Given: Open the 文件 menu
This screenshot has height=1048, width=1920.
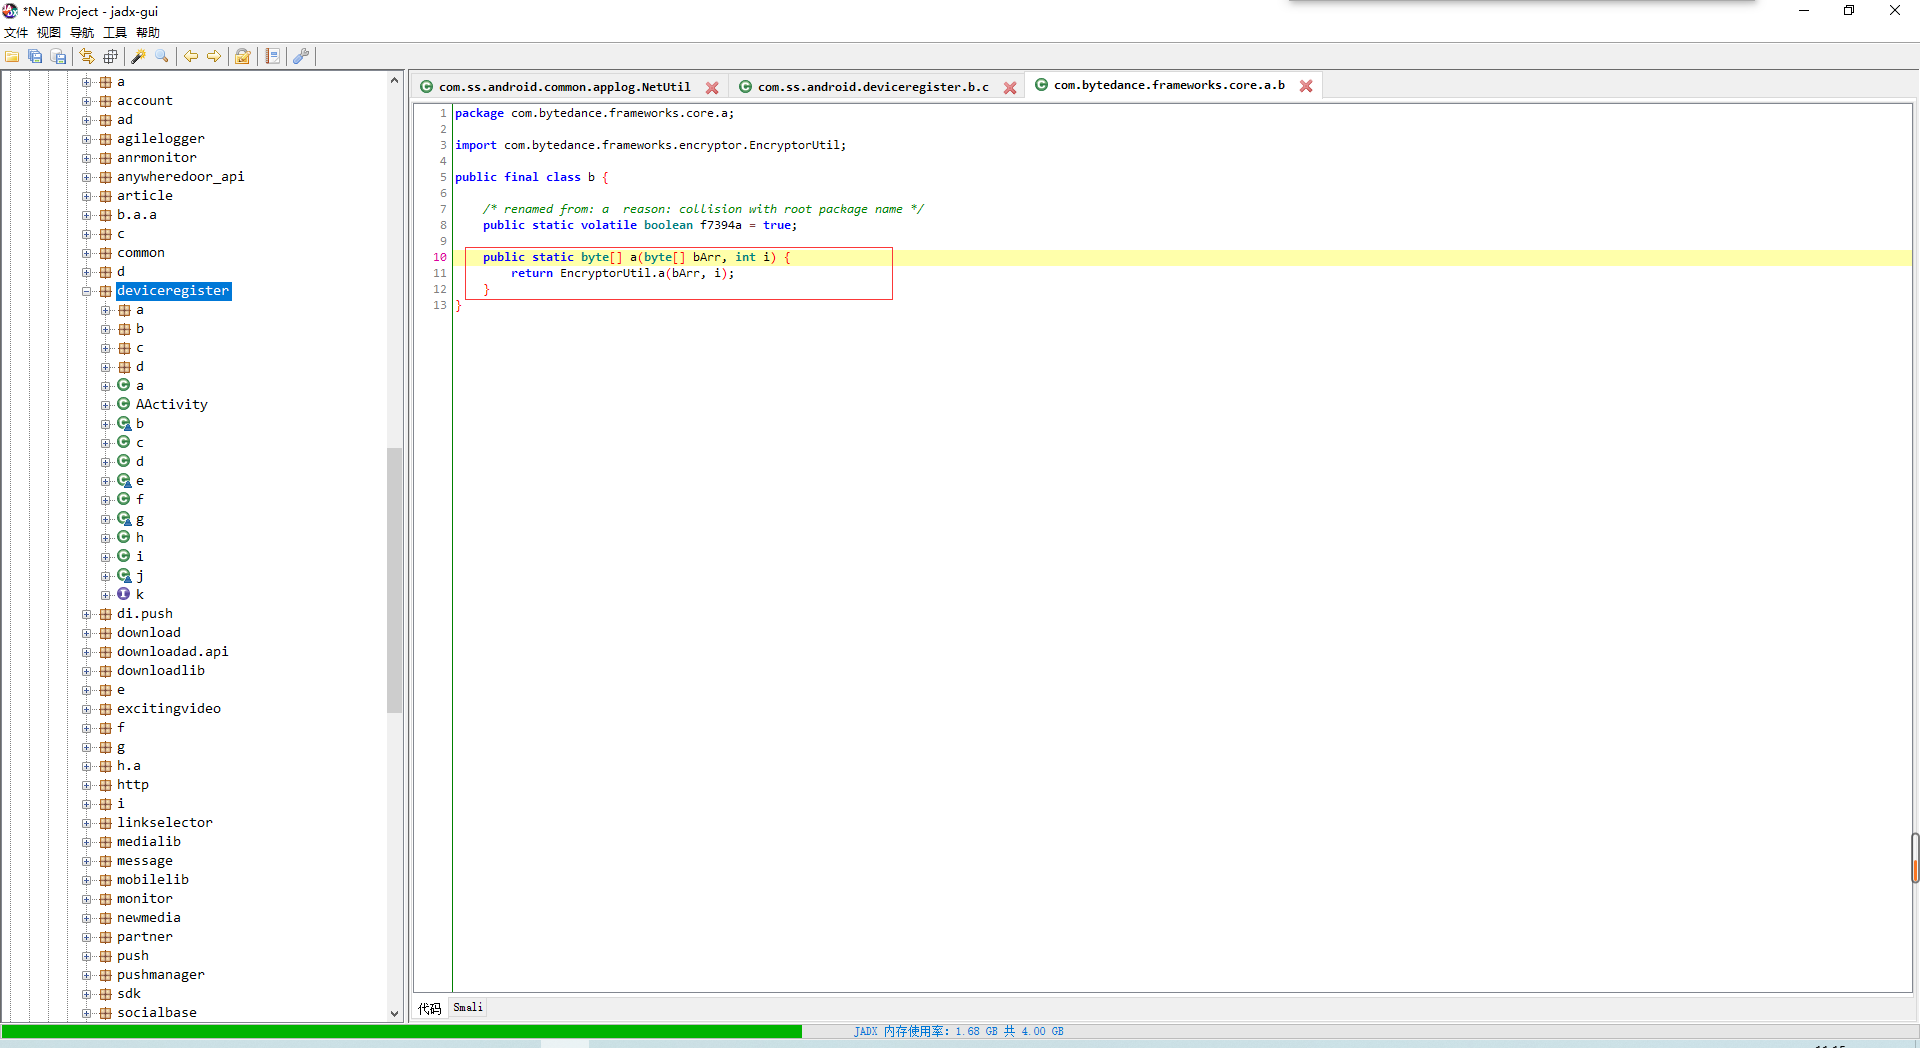Looking at the screenshot, I should click(16, 33).
